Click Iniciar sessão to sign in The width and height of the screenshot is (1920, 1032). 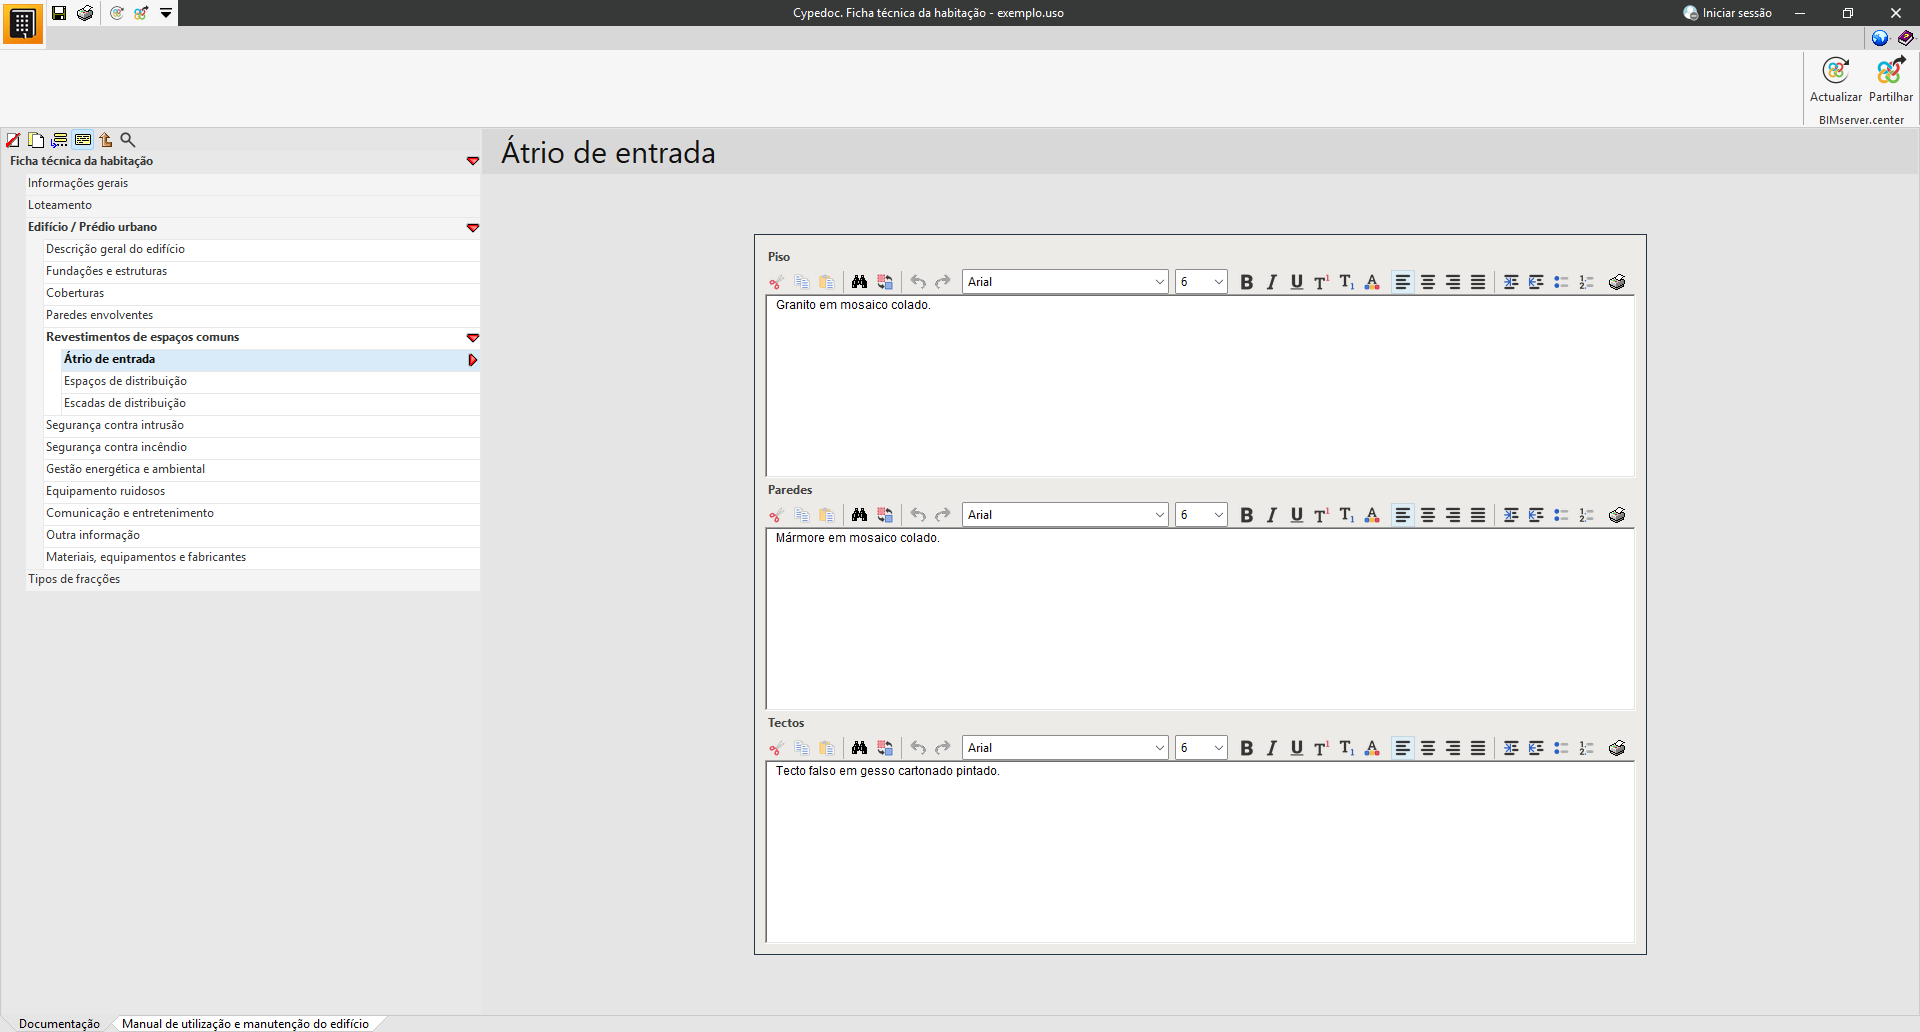1728,13
